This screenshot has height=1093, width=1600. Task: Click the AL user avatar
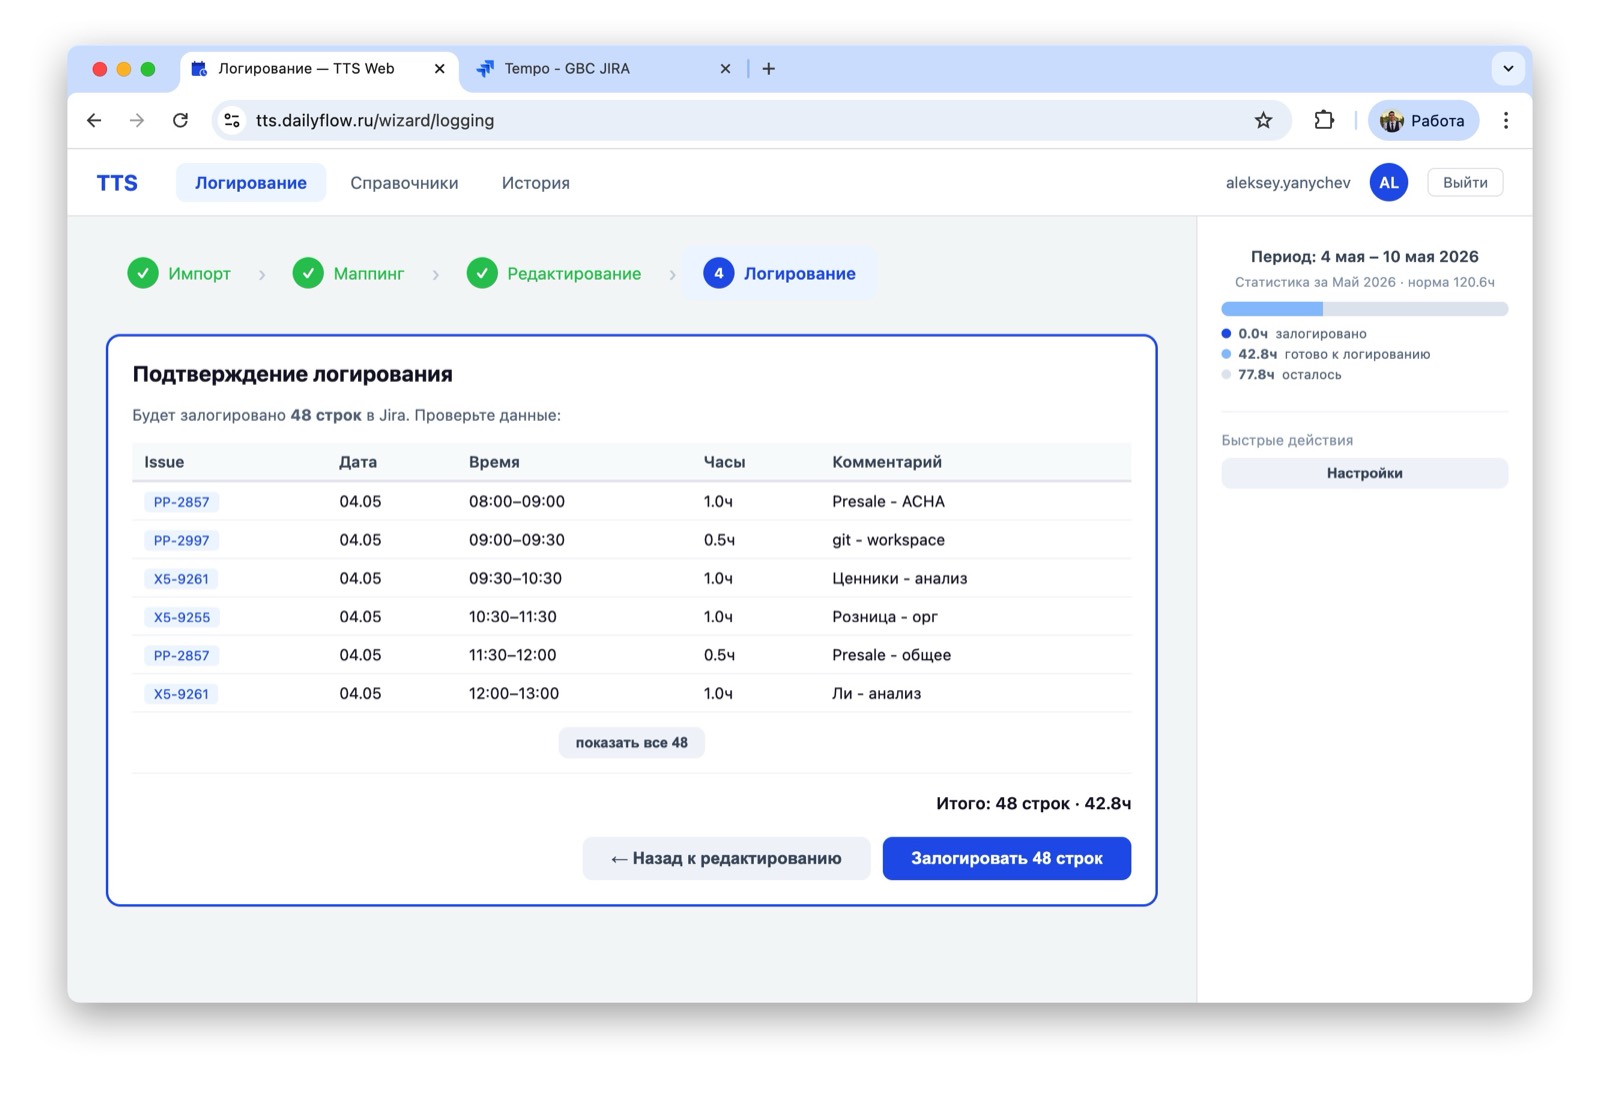(x=1388, y=182)
